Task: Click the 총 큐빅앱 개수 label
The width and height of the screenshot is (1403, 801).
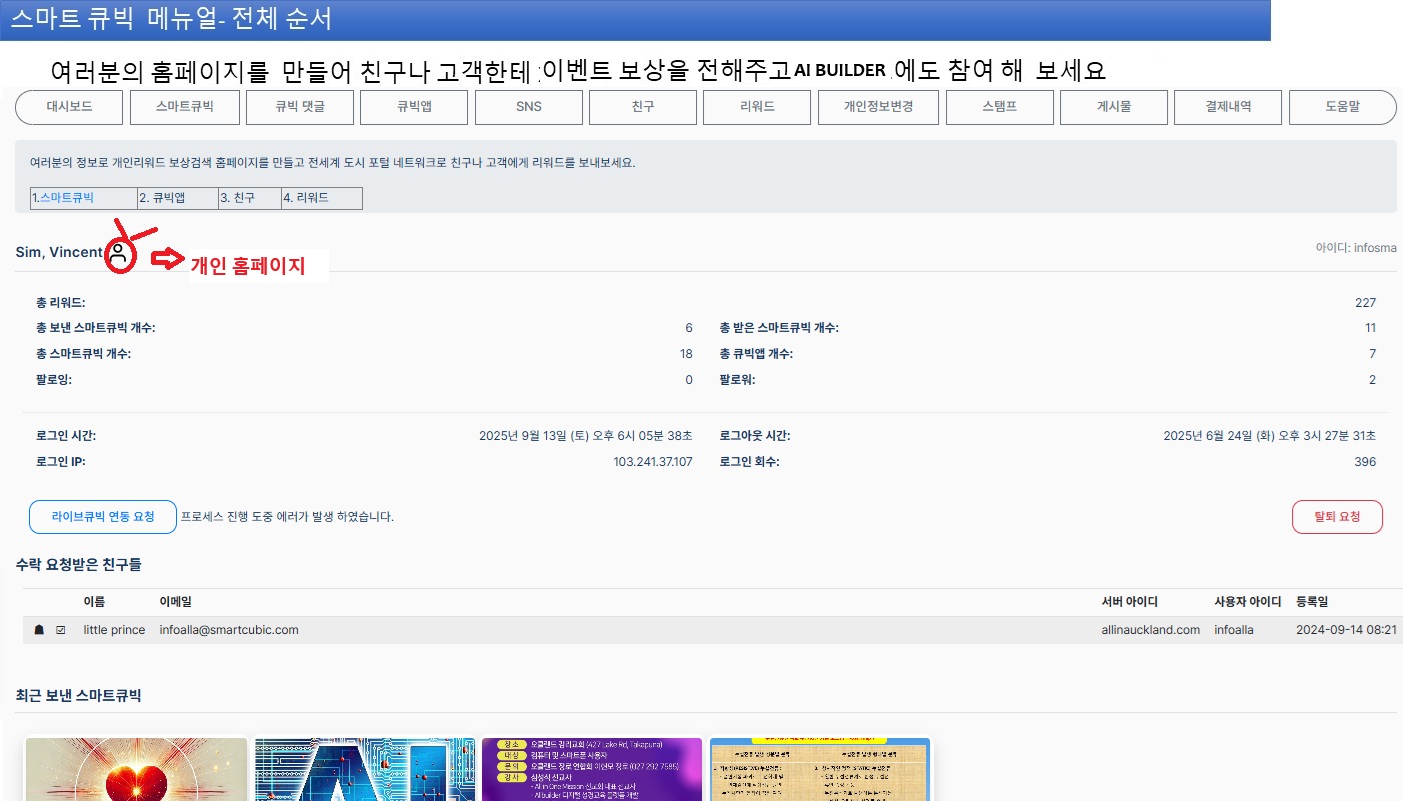Action: tap(756, 354)
